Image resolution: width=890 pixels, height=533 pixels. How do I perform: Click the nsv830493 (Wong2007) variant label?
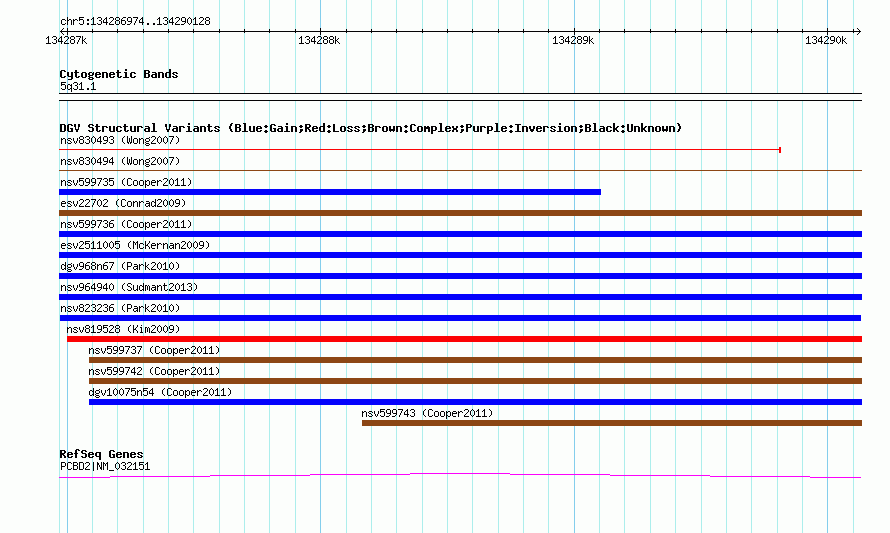[x=120, y=140]
